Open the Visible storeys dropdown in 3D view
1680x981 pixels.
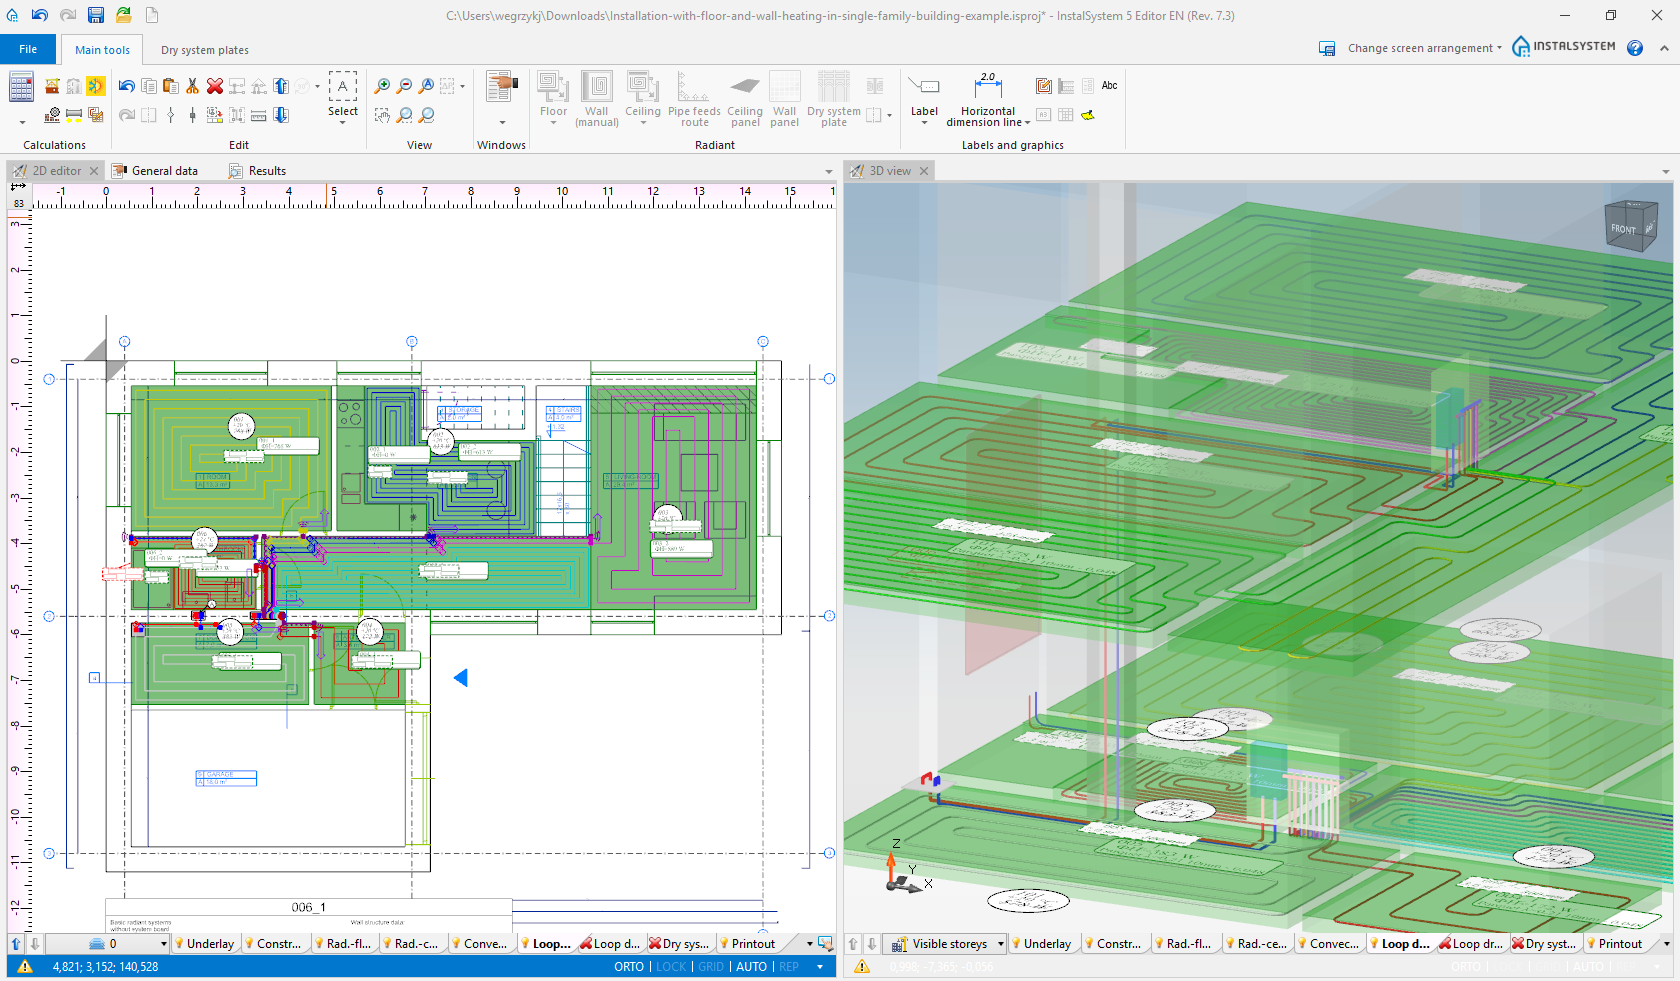tap(1000, 943)
